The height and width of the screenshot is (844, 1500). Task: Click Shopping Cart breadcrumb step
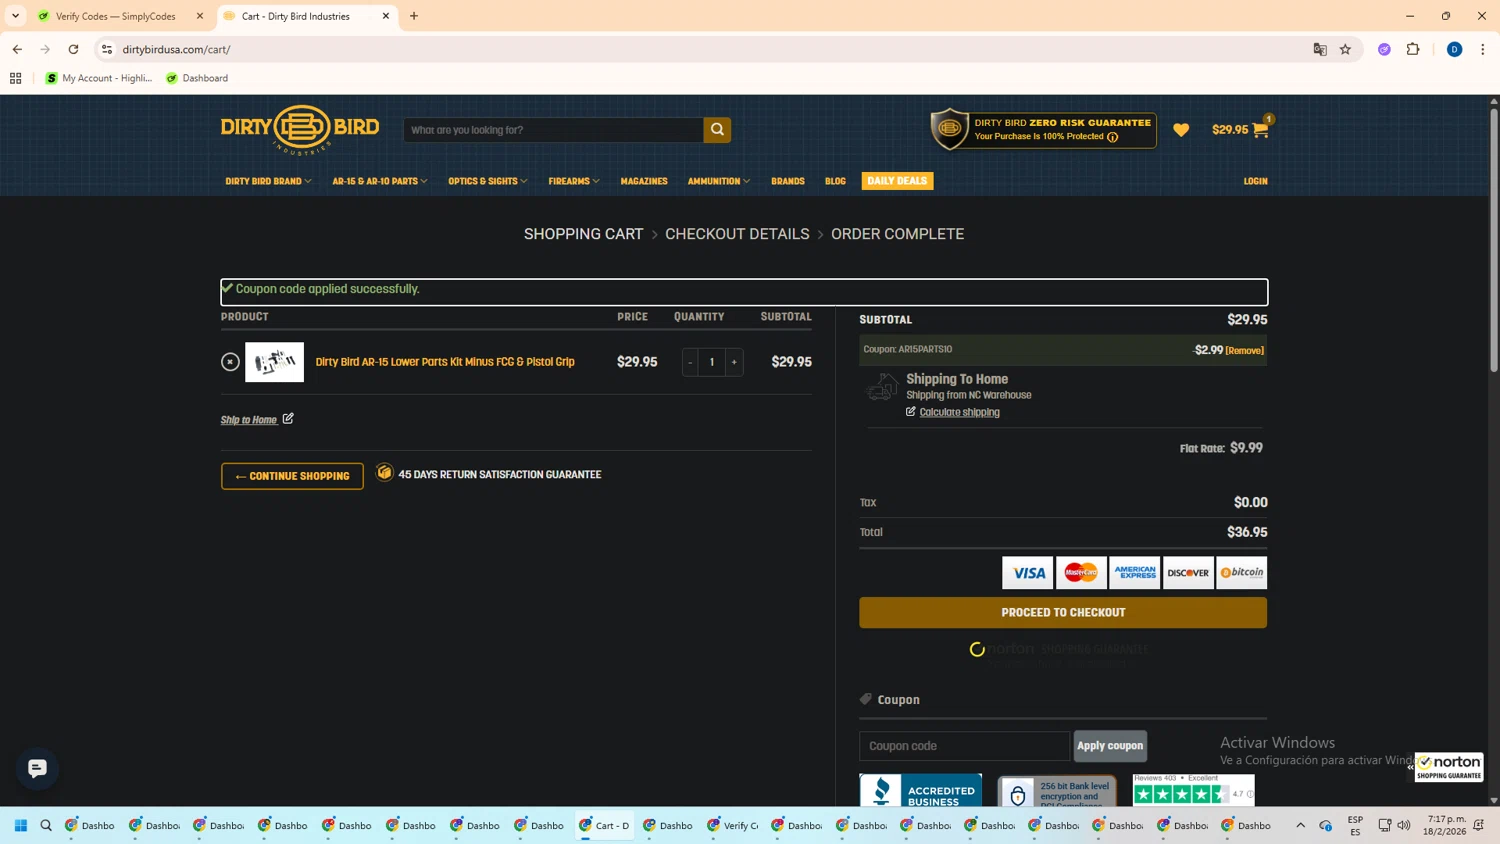click(583, 234)
